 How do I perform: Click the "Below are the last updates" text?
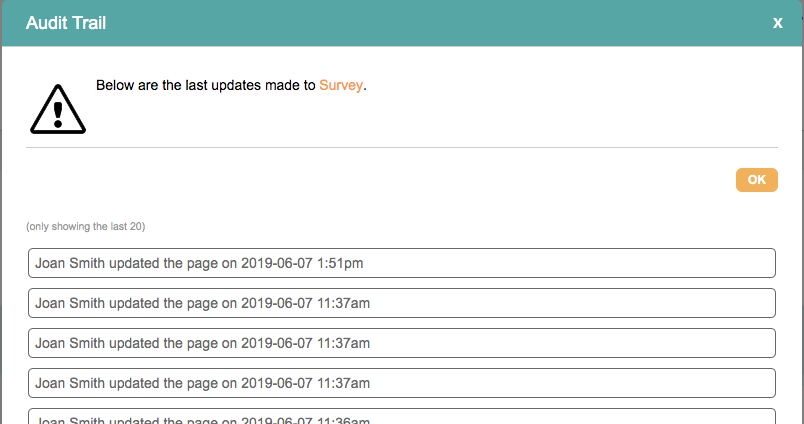(x=206, y=86)
